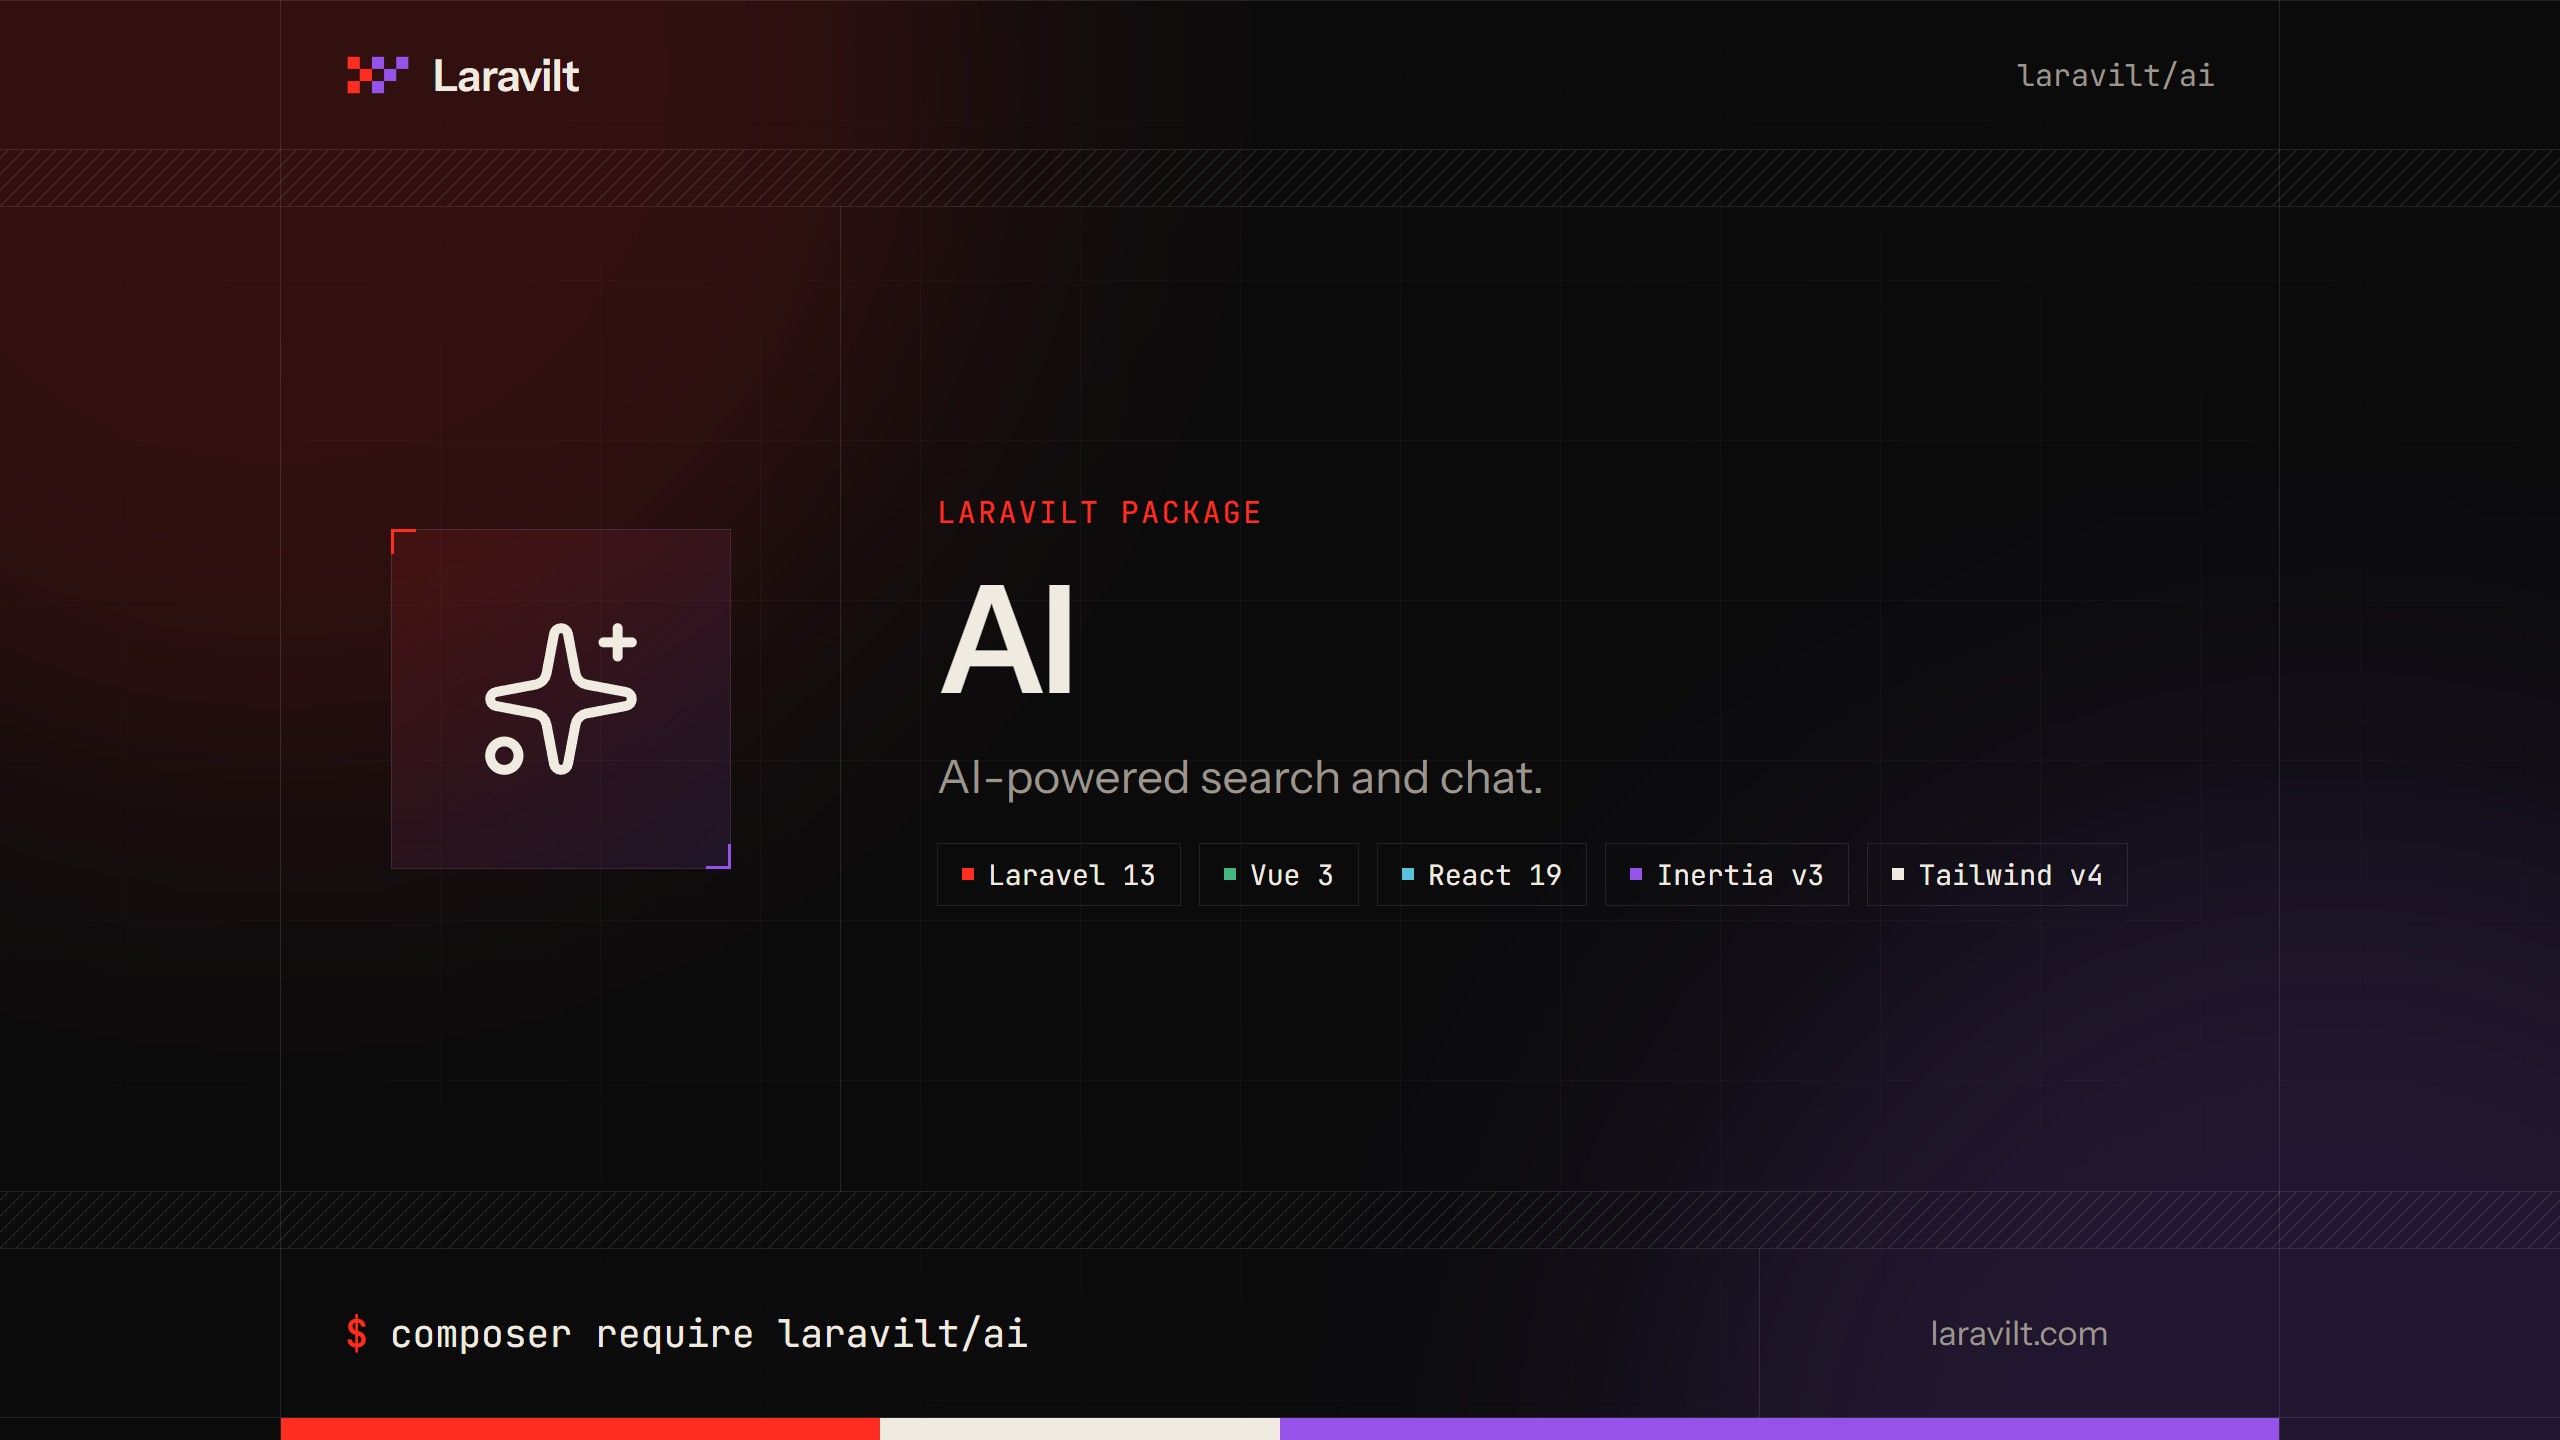The height and width of the screenshot is (1440, 2560).
Task: Click the laravilt/ai package label
Action: [x=2115, y=76]
